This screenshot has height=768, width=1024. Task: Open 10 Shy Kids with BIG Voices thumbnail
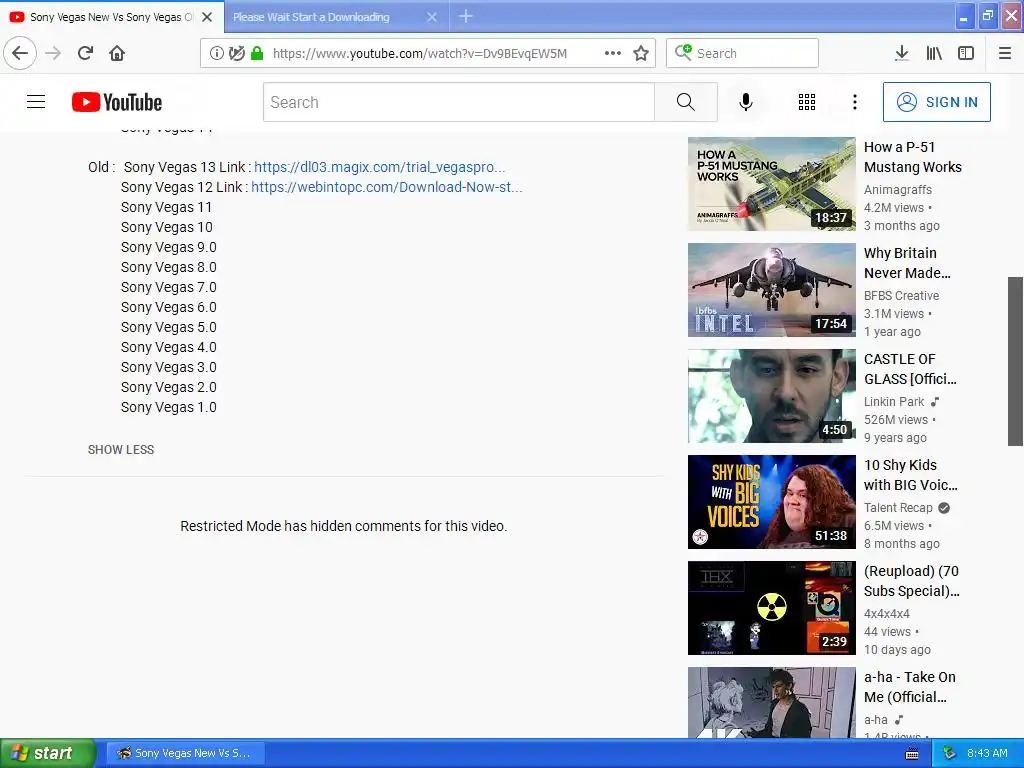point(771,502)
